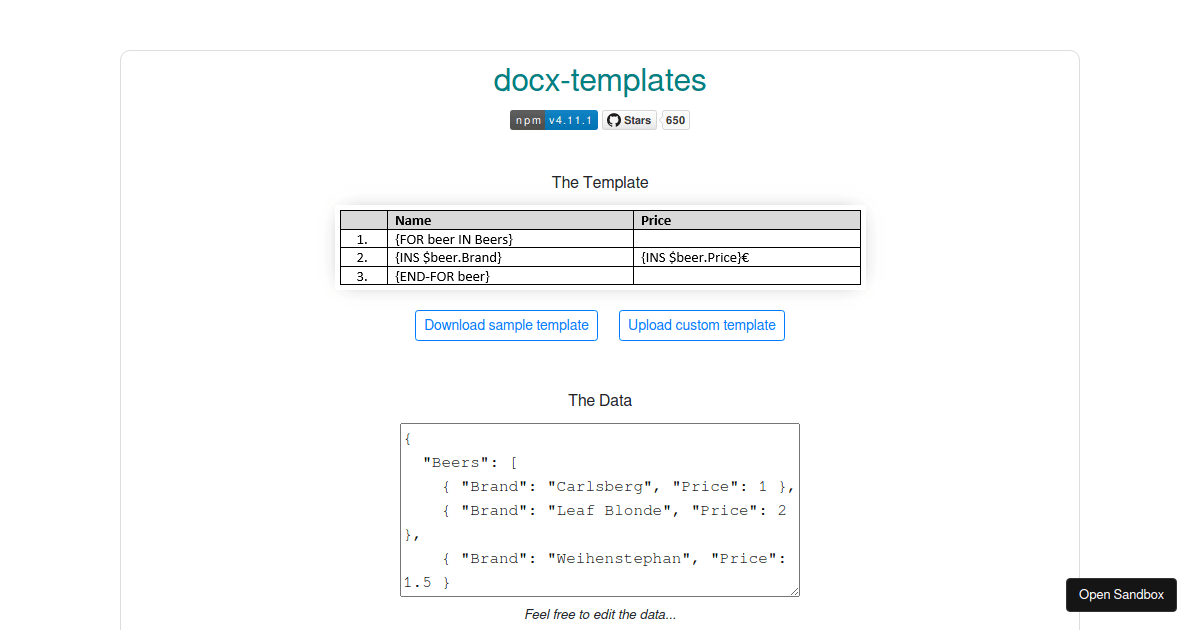Viewport: 1200px width, 630px height.
Task: Select the {FOR beer IN Beers} cell
Action: coord(454,239)
